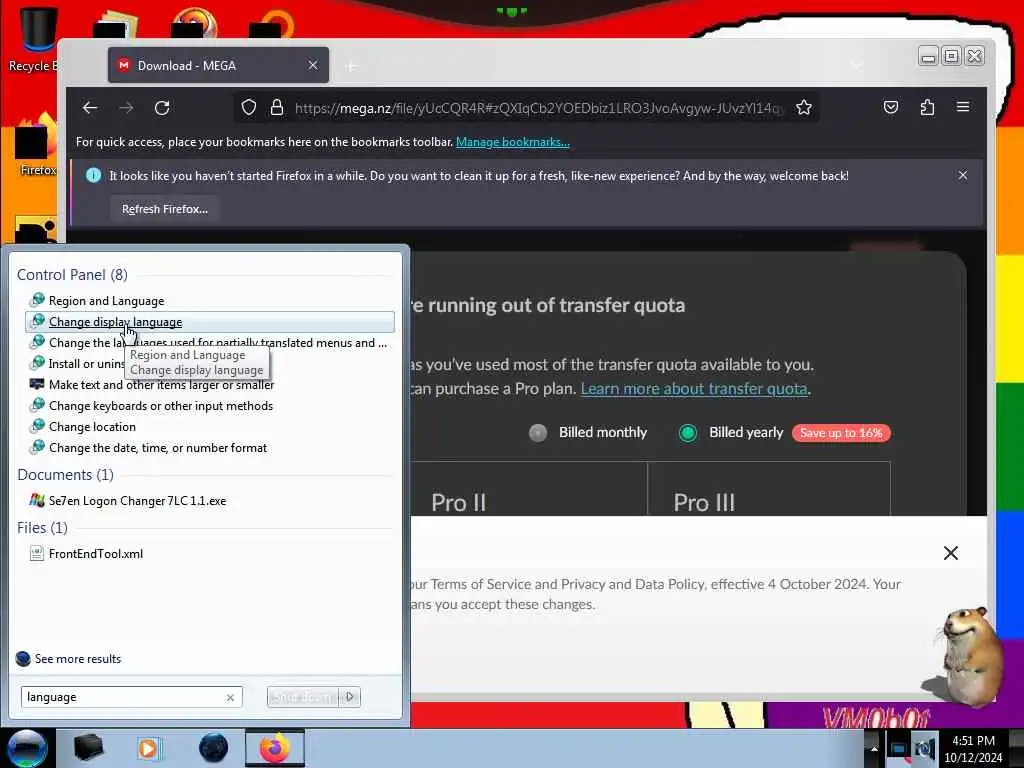The width and height of the screenshot is (1024, 768).
Task: Click See more results
Action: click(78, 659)
